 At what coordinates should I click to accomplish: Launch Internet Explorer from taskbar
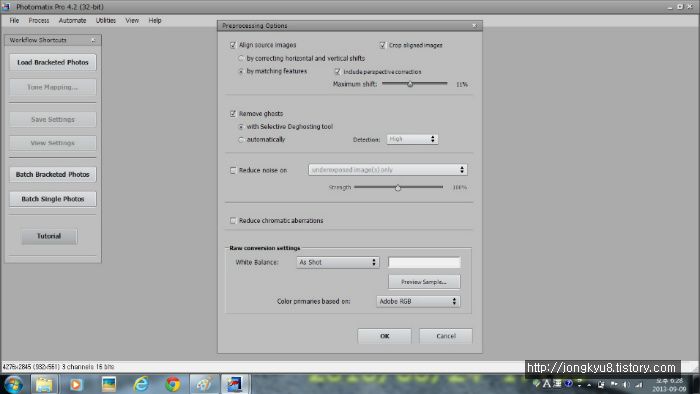point(141,384)
